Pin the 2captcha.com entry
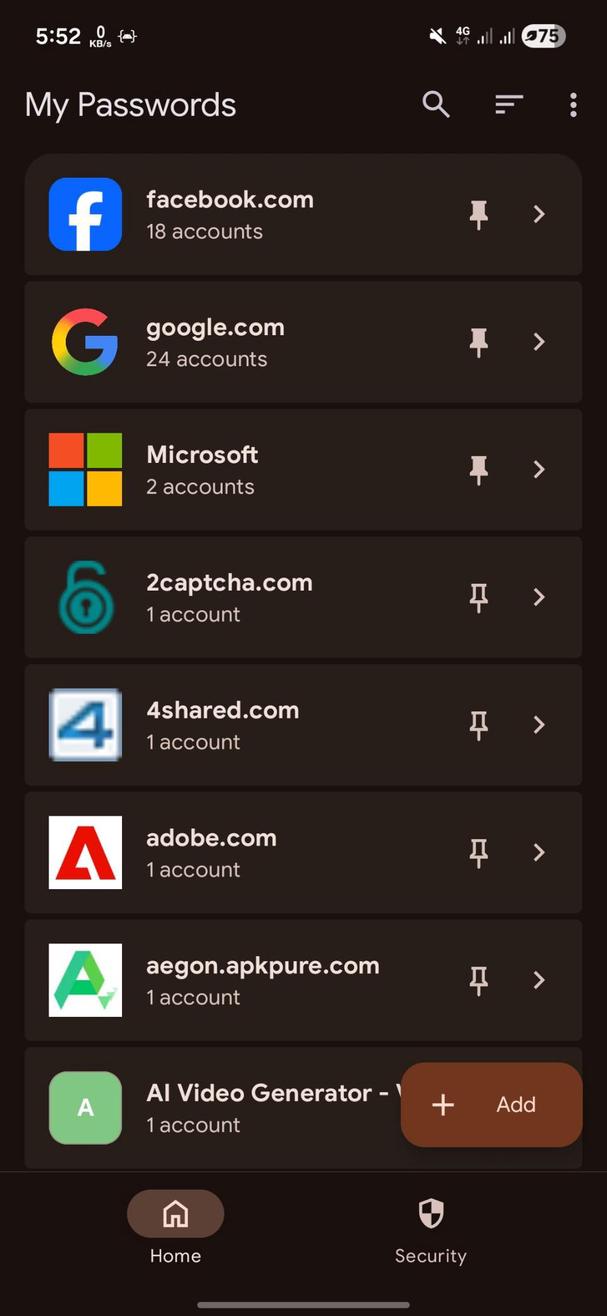The width and height of the screenshot is (607, 1316). point(478,597)
